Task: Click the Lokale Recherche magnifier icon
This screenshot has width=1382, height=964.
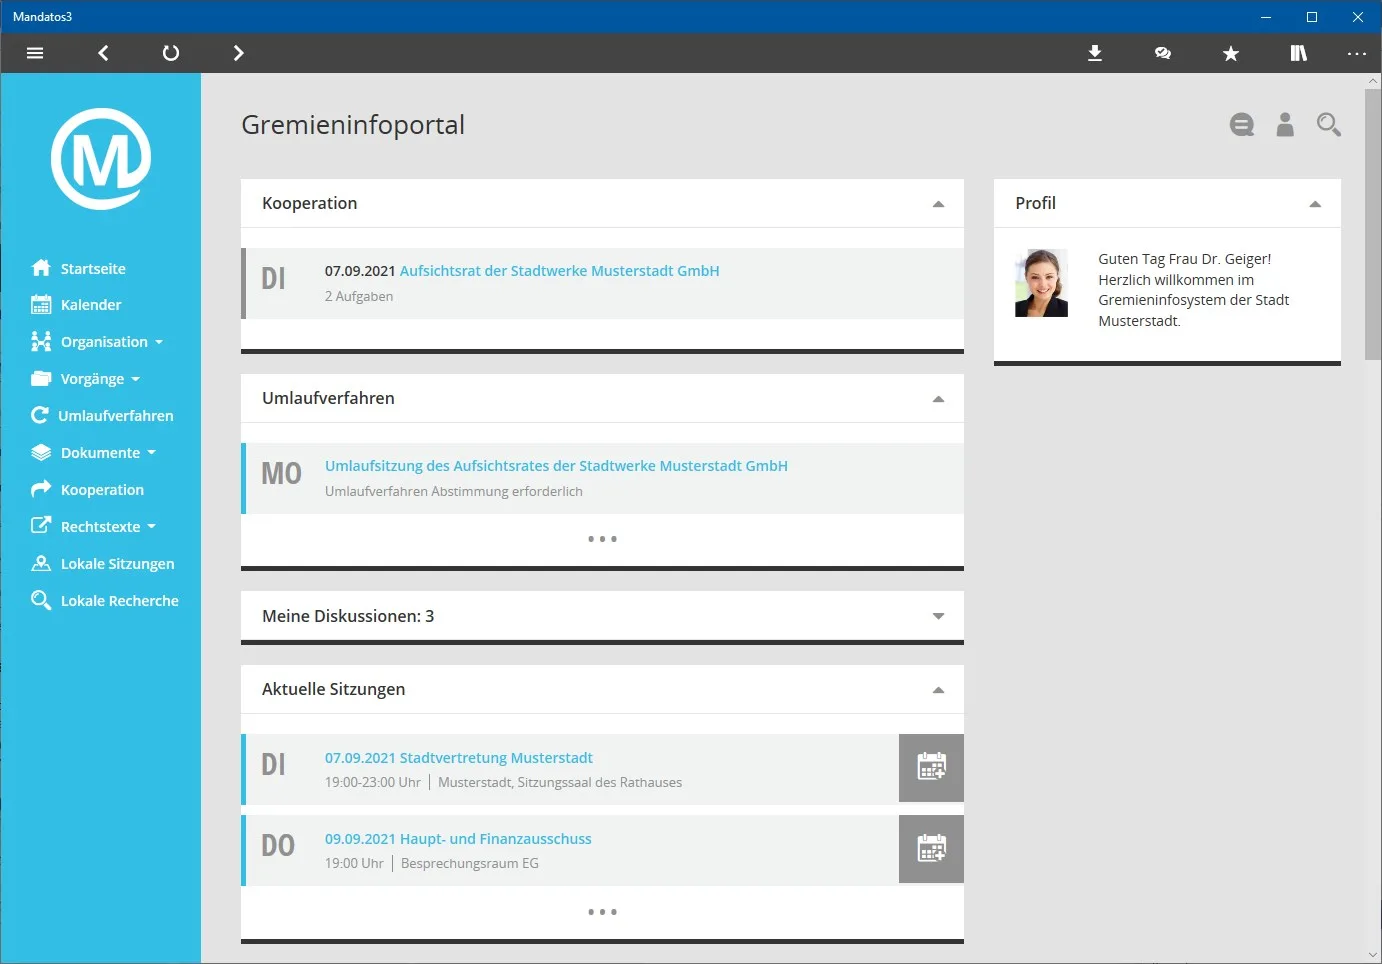Action: pyautogui.click(x=41, y=600)
